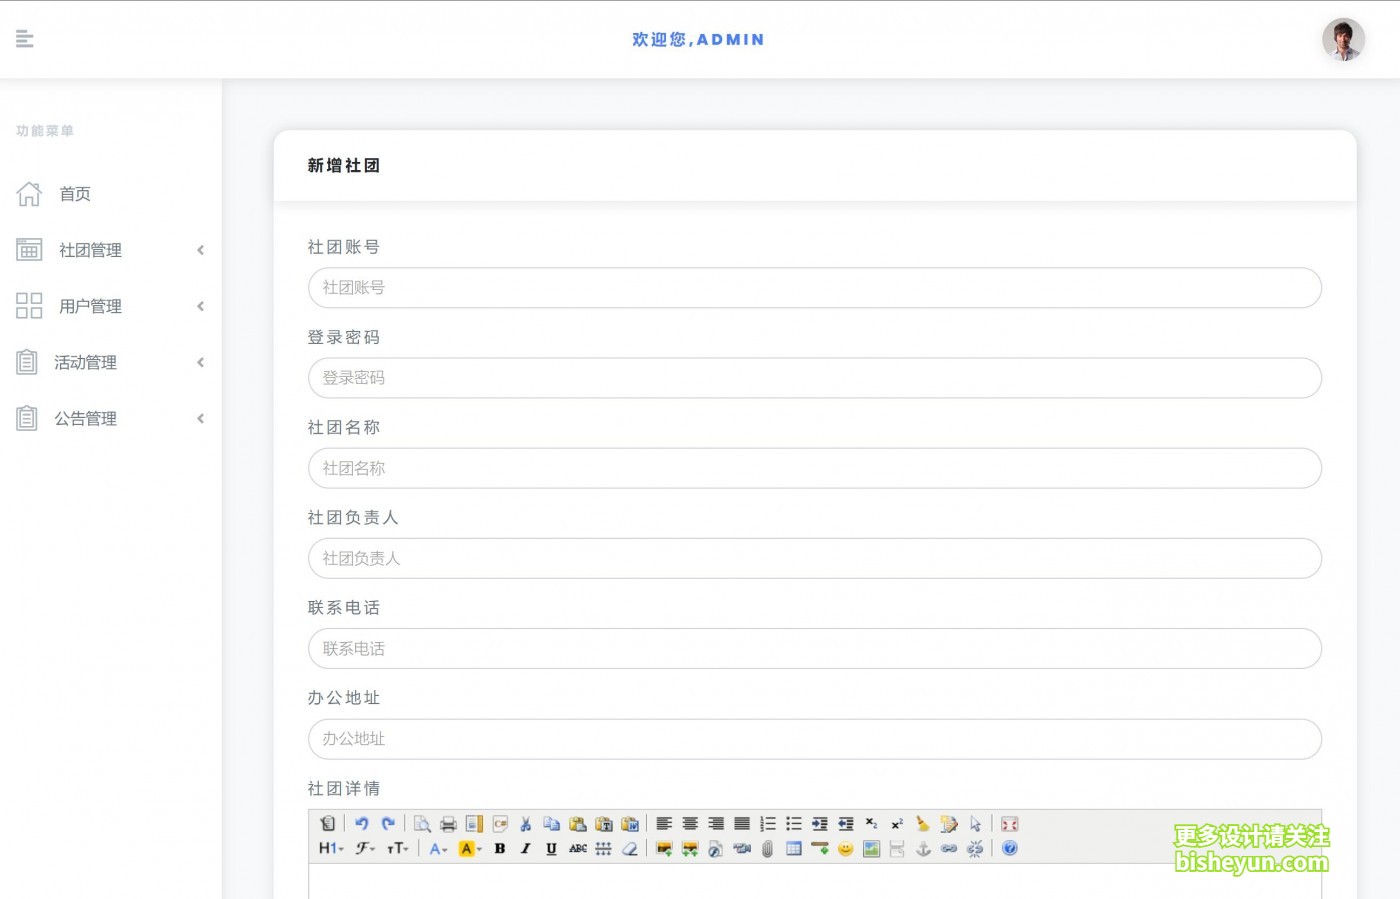Click the house icon beside 首页
The width and height of the screenshot is (1400, 899).
tap(29, 194)
